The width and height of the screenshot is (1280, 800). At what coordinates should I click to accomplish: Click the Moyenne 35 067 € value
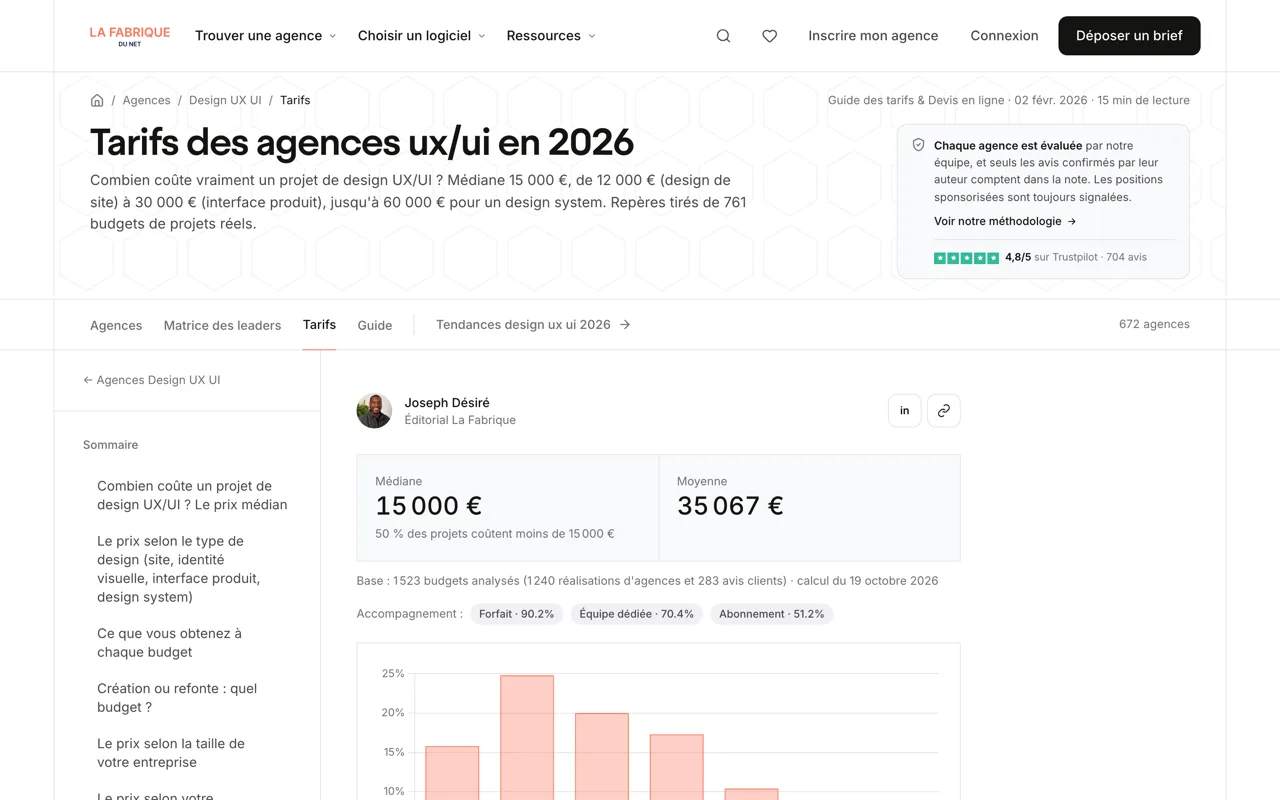click(x=730, y=506)
